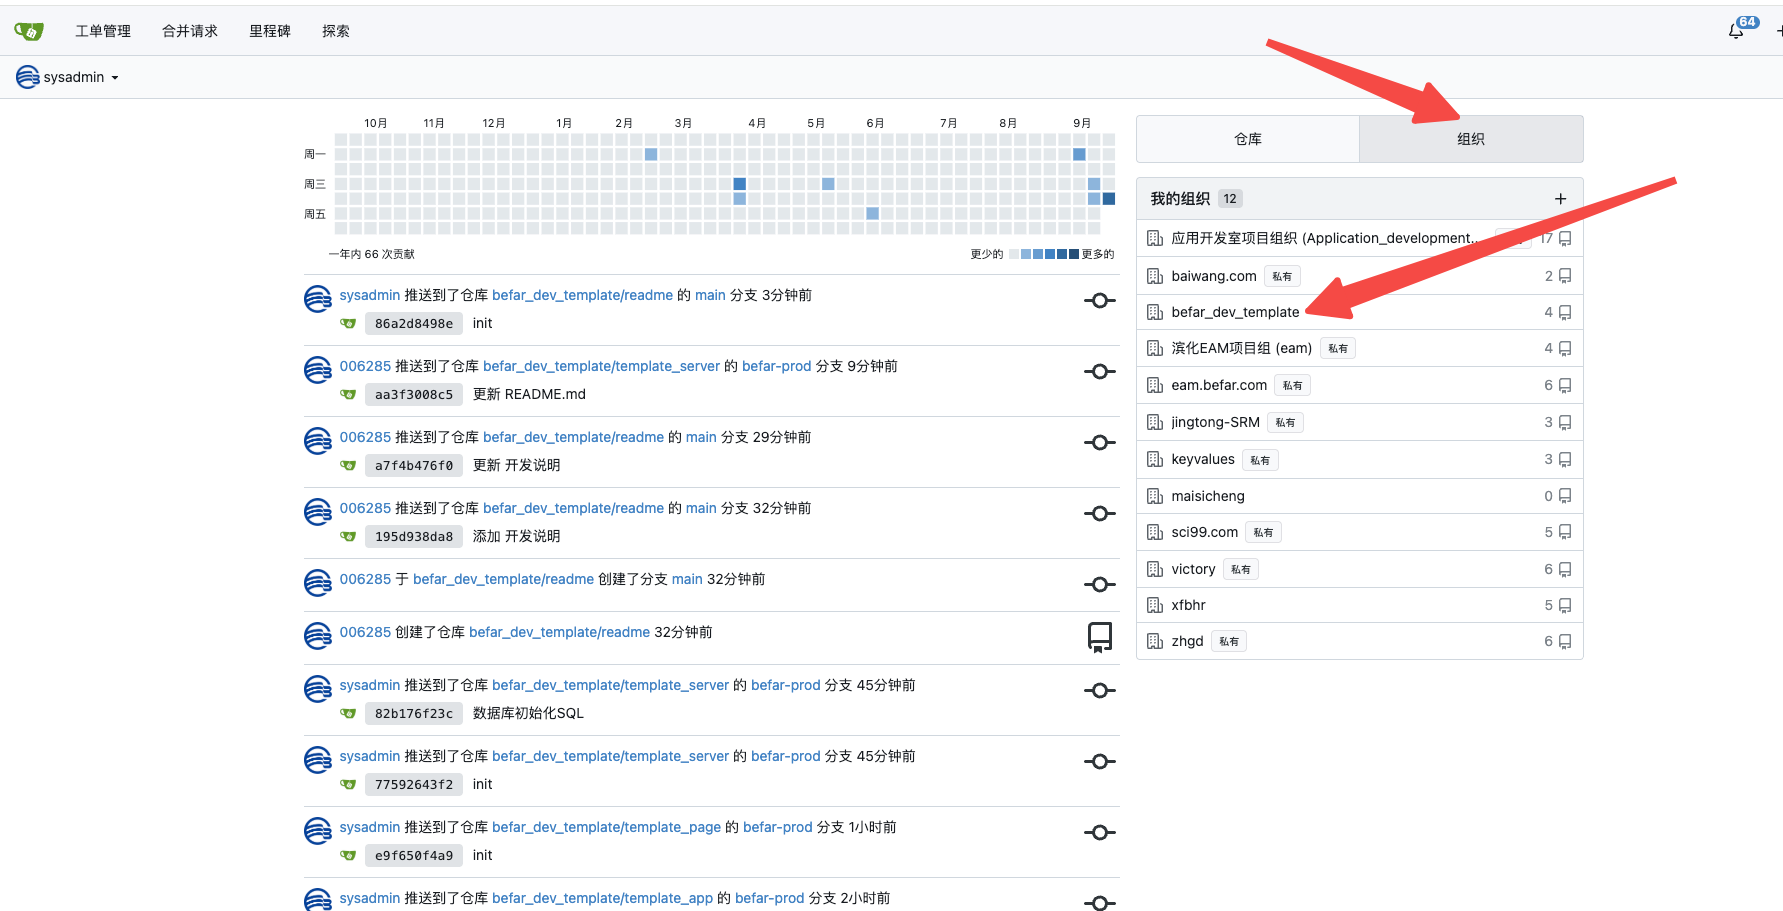Open the keyvalues organization
The width and height of the screenshot is (1783, 911).
1203,459
